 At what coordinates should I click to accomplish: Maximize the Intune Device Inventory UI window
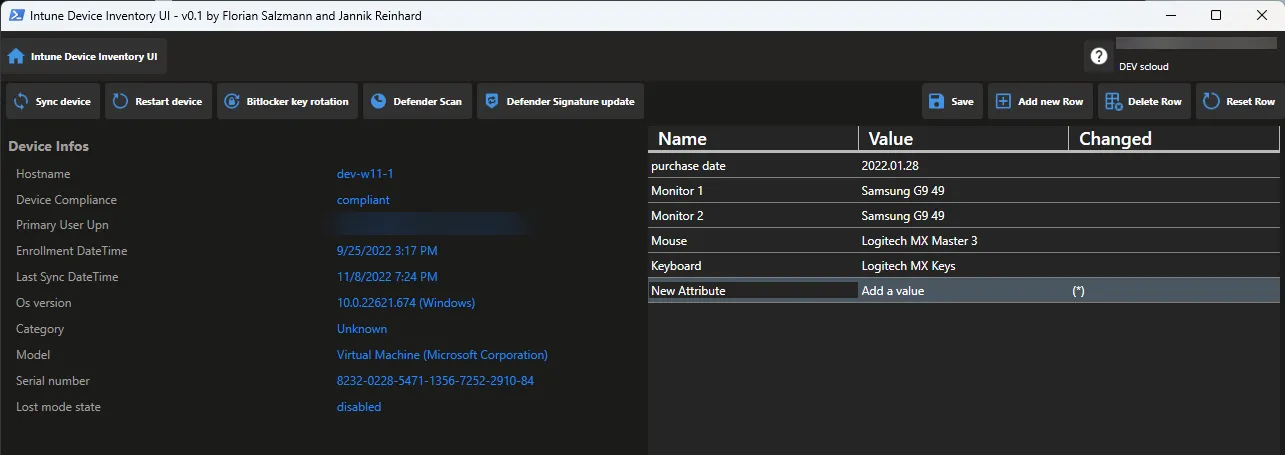pos(1216,15)
